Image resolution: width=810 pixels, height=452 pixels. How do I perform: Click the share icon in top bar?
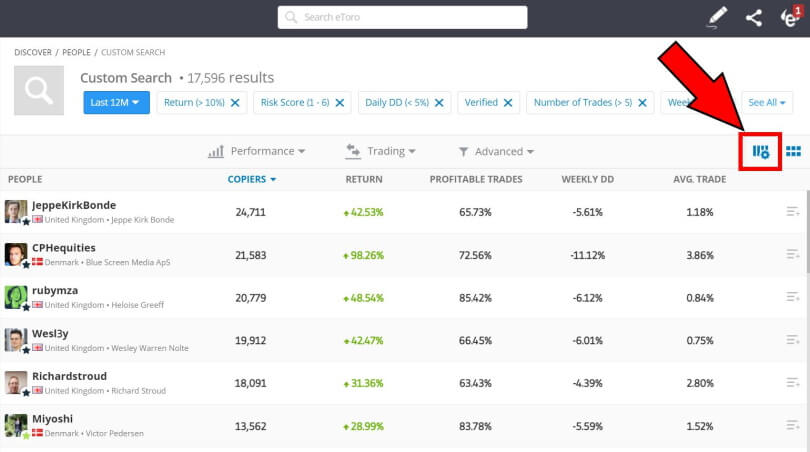coord(754,18)
